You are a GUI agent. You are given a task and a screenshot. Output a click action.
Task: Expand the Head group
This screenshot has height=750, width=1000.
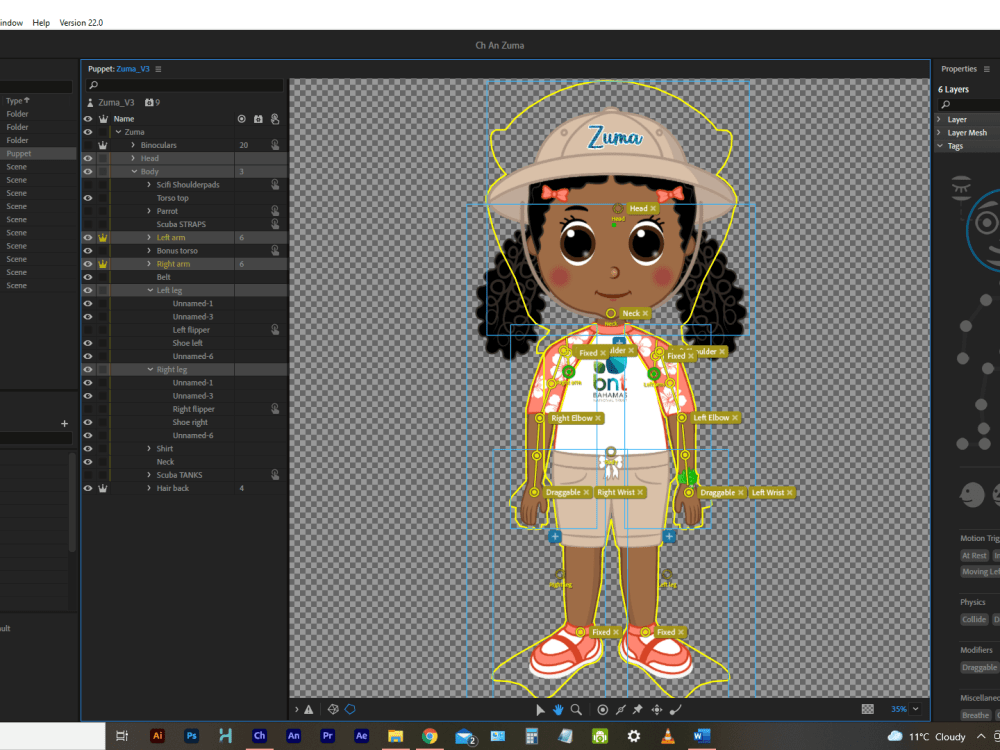pos(133,158)
